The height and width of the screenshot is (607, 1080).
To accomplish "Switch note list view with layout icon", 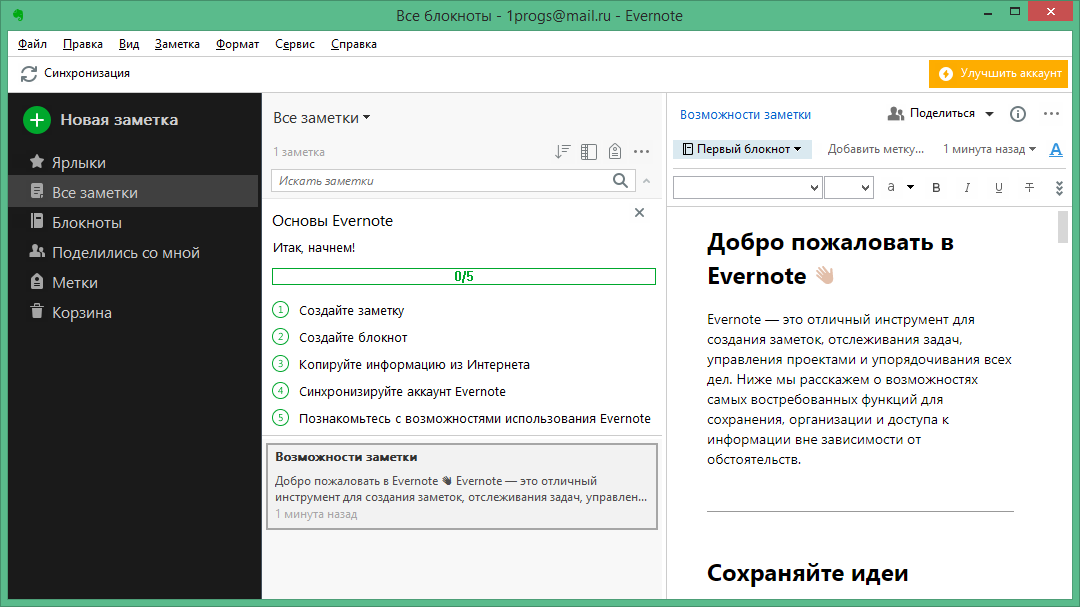I will click(x=588, y=151).
